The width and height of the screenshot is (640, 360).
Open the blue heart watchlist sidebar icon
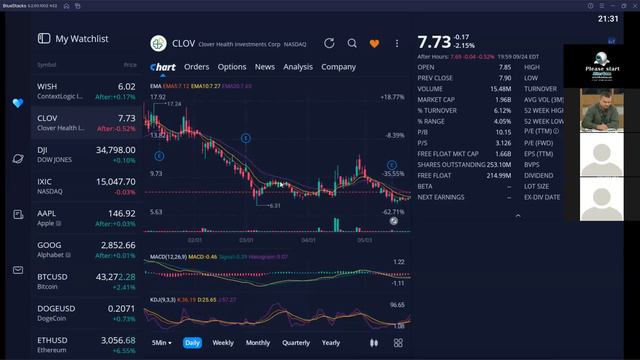point(18,103)
